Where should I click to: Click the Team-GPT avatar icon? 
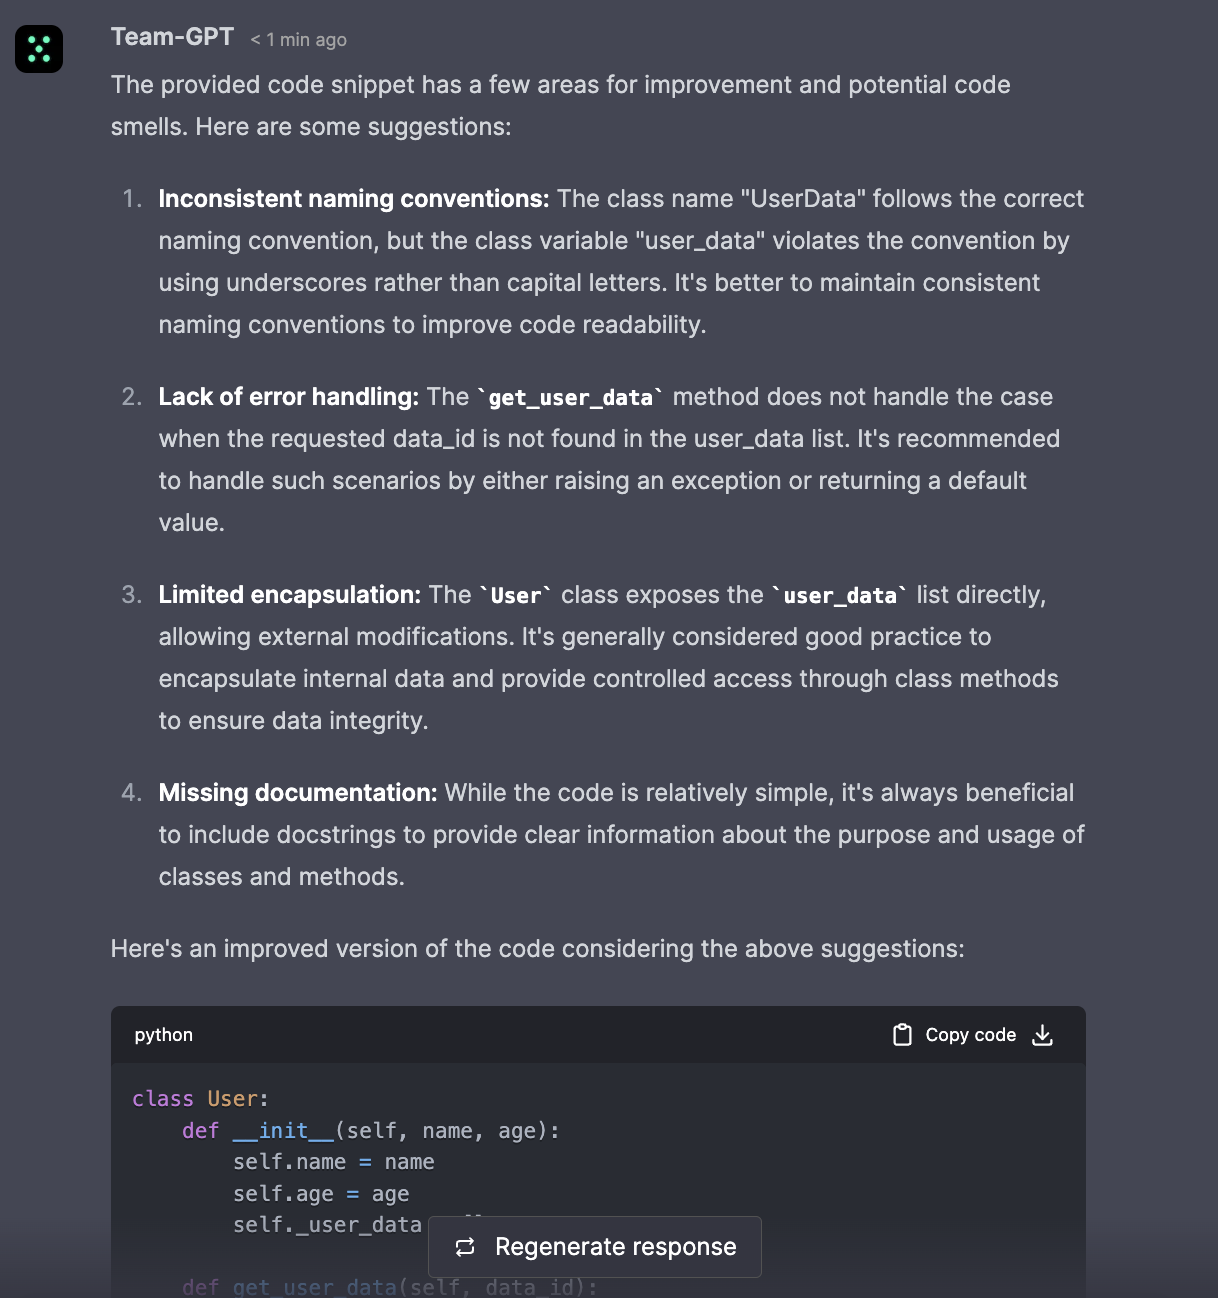tap(39, 49)
